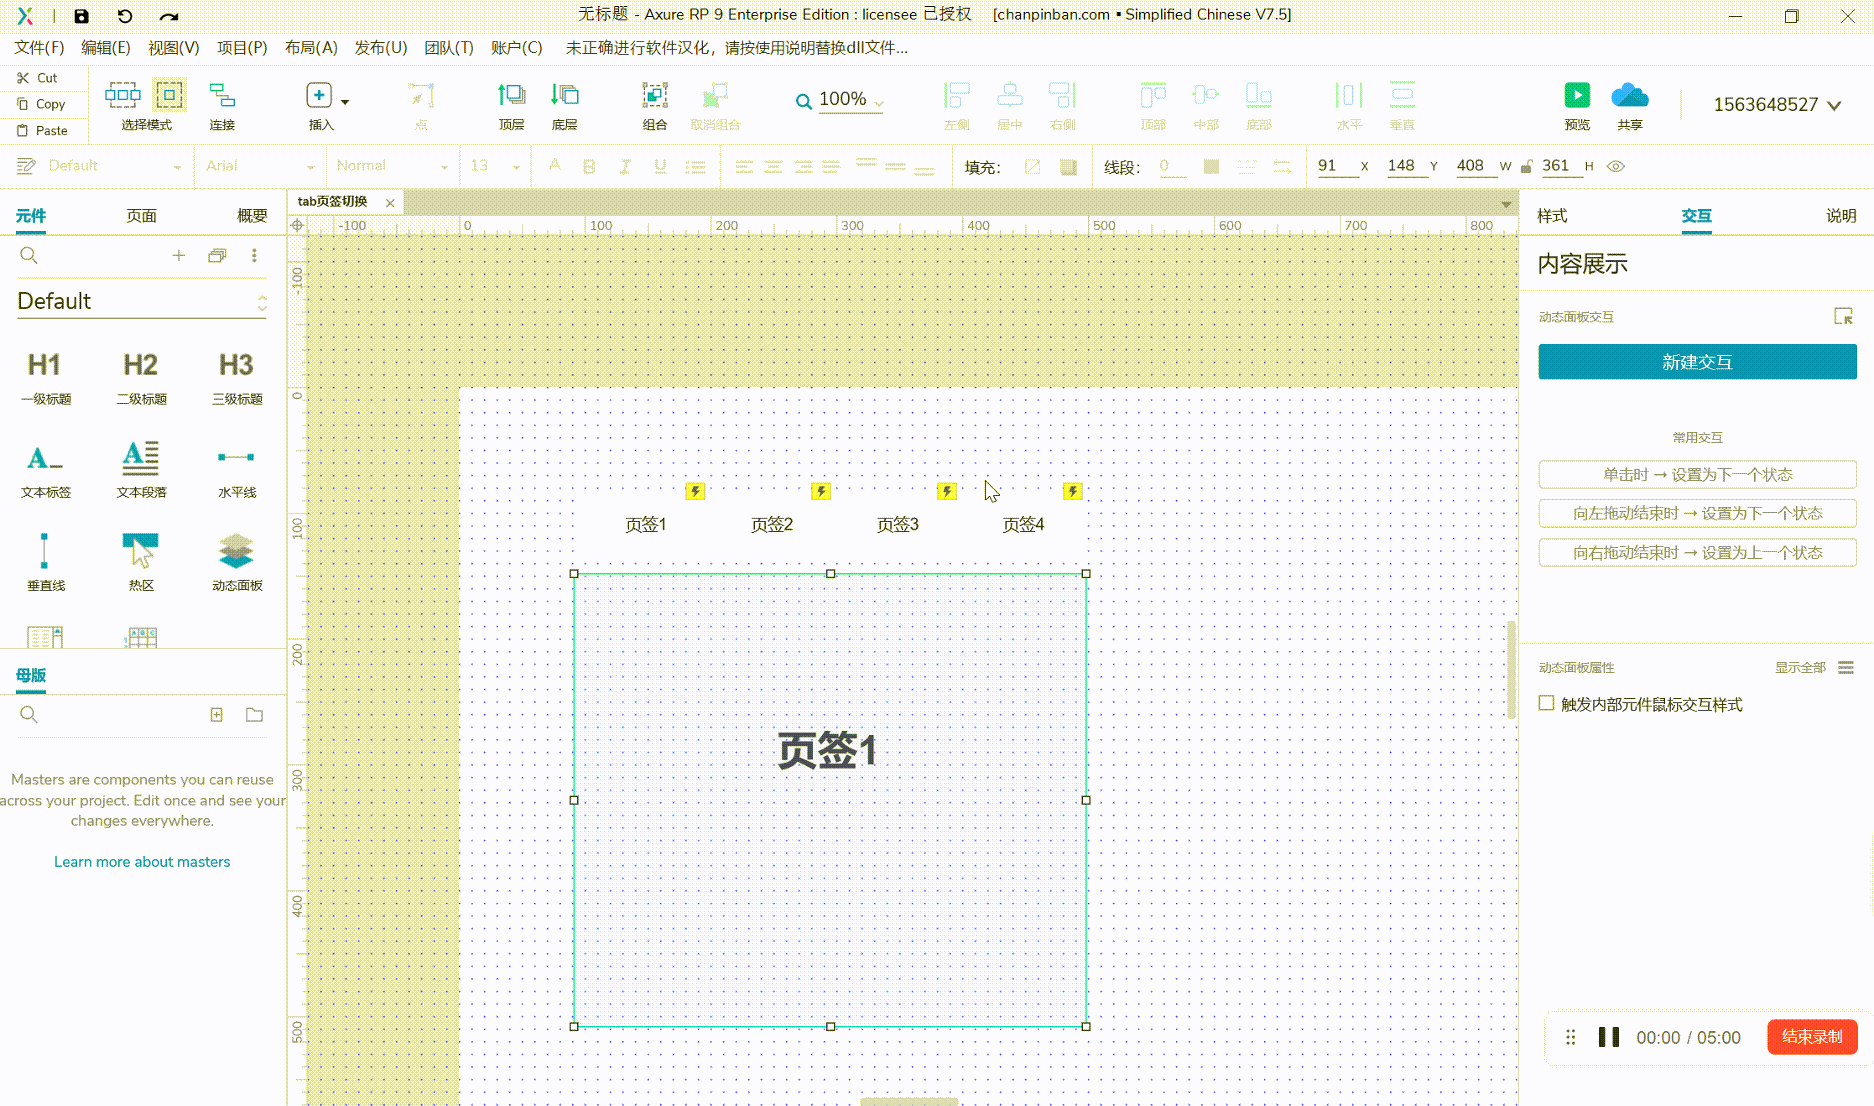
Task: Add 向右拖动结束时 → 设置为上一个状态 interaction
Action: [1697, 553]
